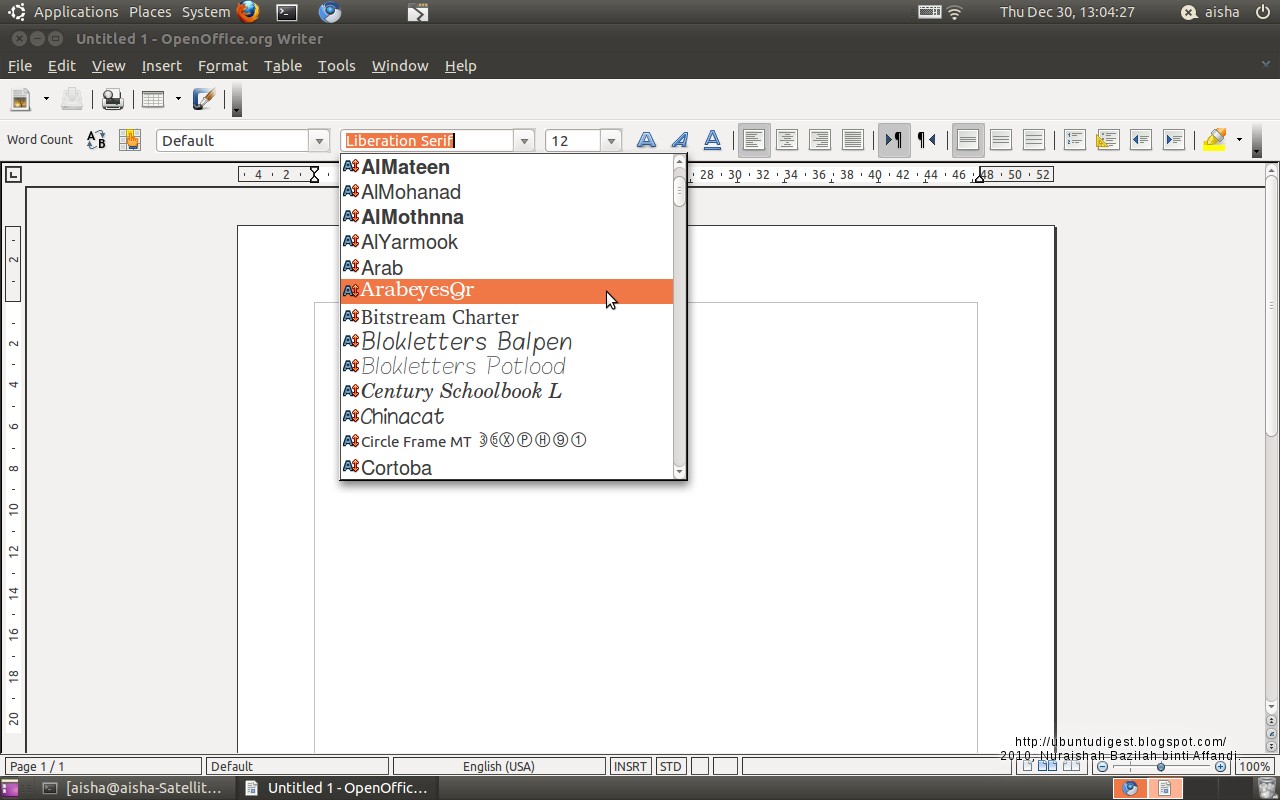Turn on bulleted list
The image size is (1280, 800).
[x=1108, y=140]
